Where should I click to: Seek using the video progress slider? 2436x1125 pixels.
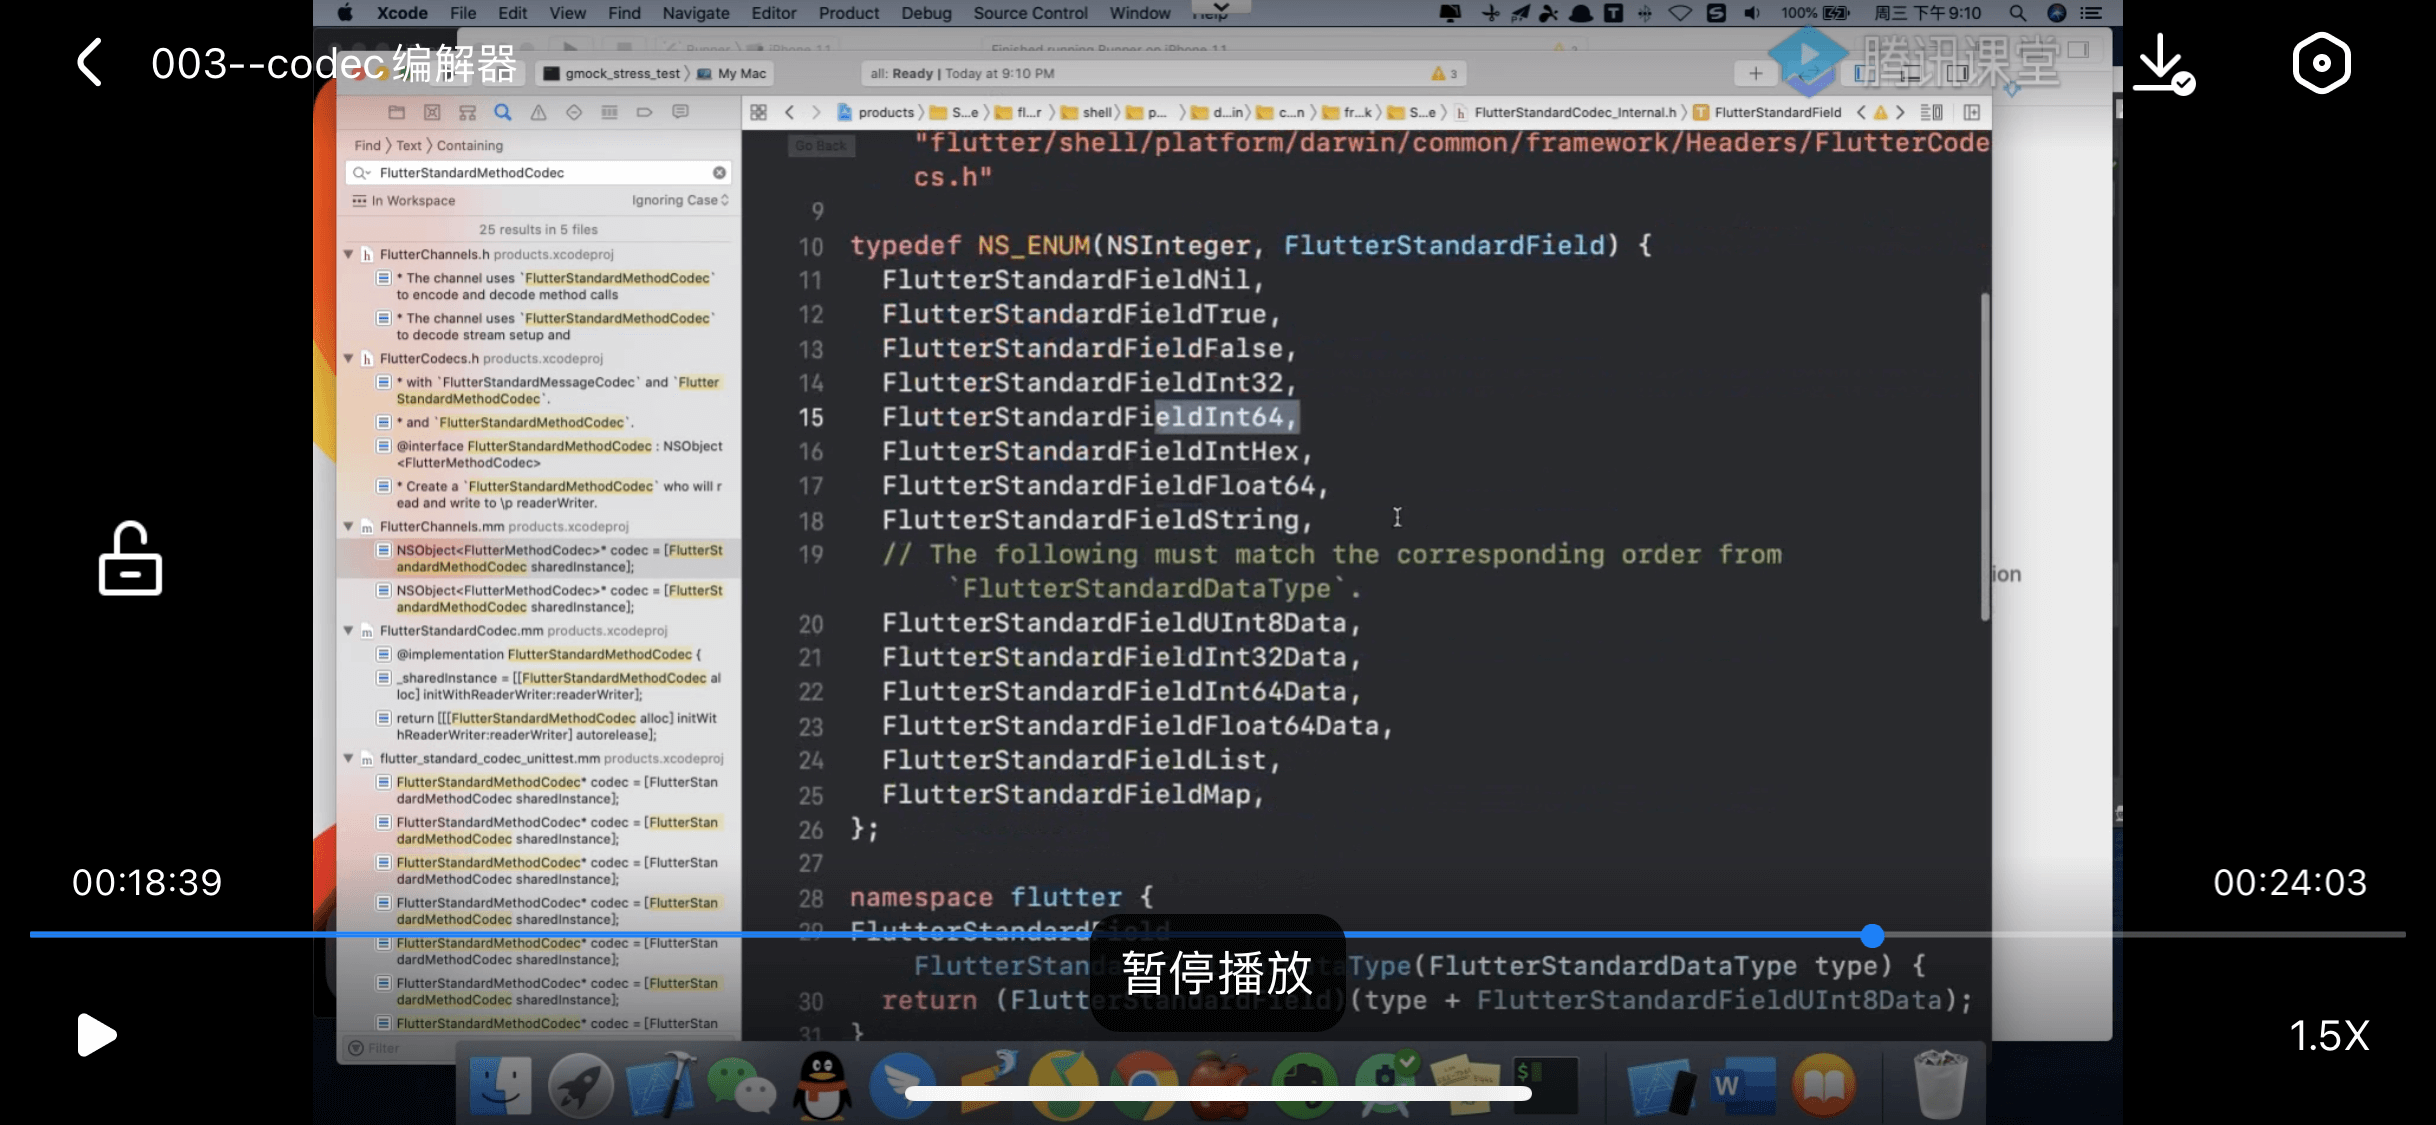pos(1872,935)
